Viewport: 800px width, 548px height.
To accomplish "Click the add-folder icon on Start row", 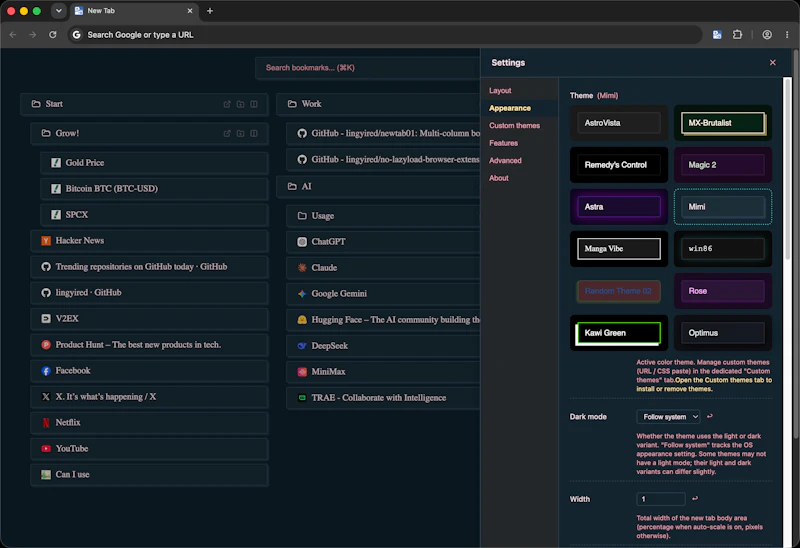I will [240, 104].
